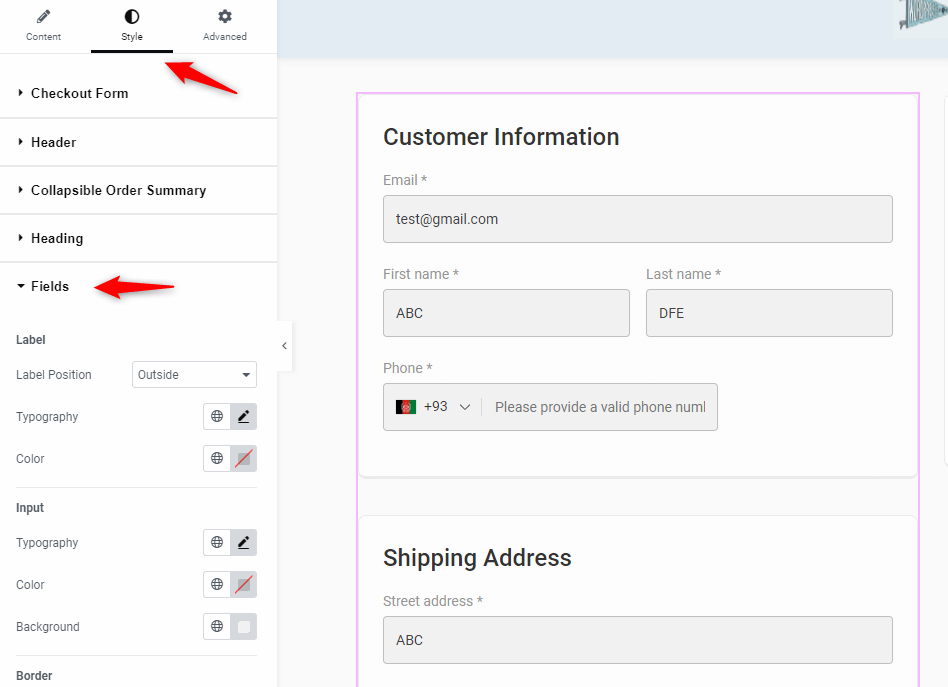This screenshot has width=948, height=687.
Task: Click the 'First name *' field label
Action: tap(421, 274)
